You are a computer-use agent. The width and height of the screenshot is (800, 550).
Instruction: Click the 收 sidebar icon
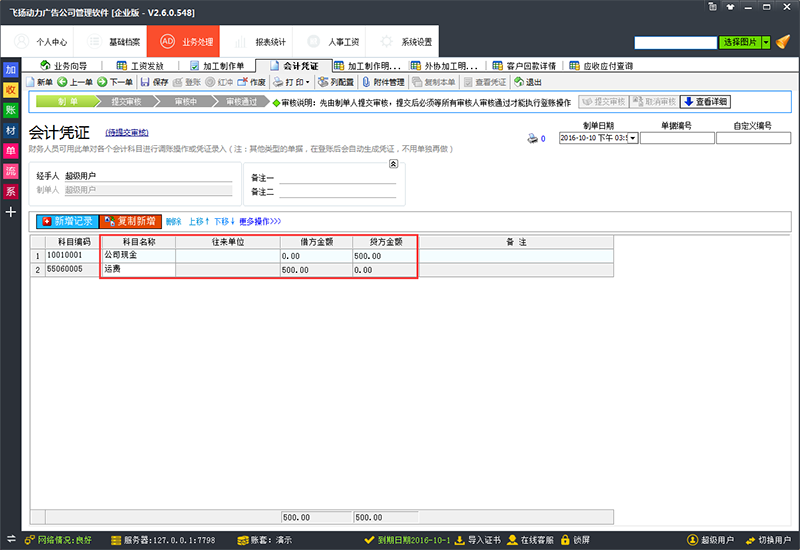pos(11,90)
